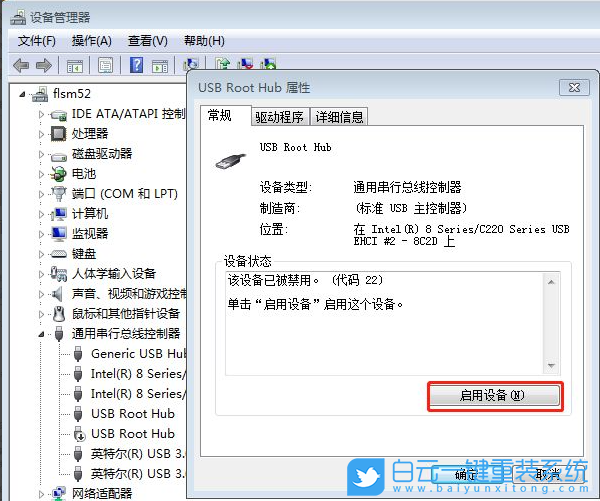Expand the 键盘 node
The width and height of the screenshot is (600, 501).
(41, 254)
